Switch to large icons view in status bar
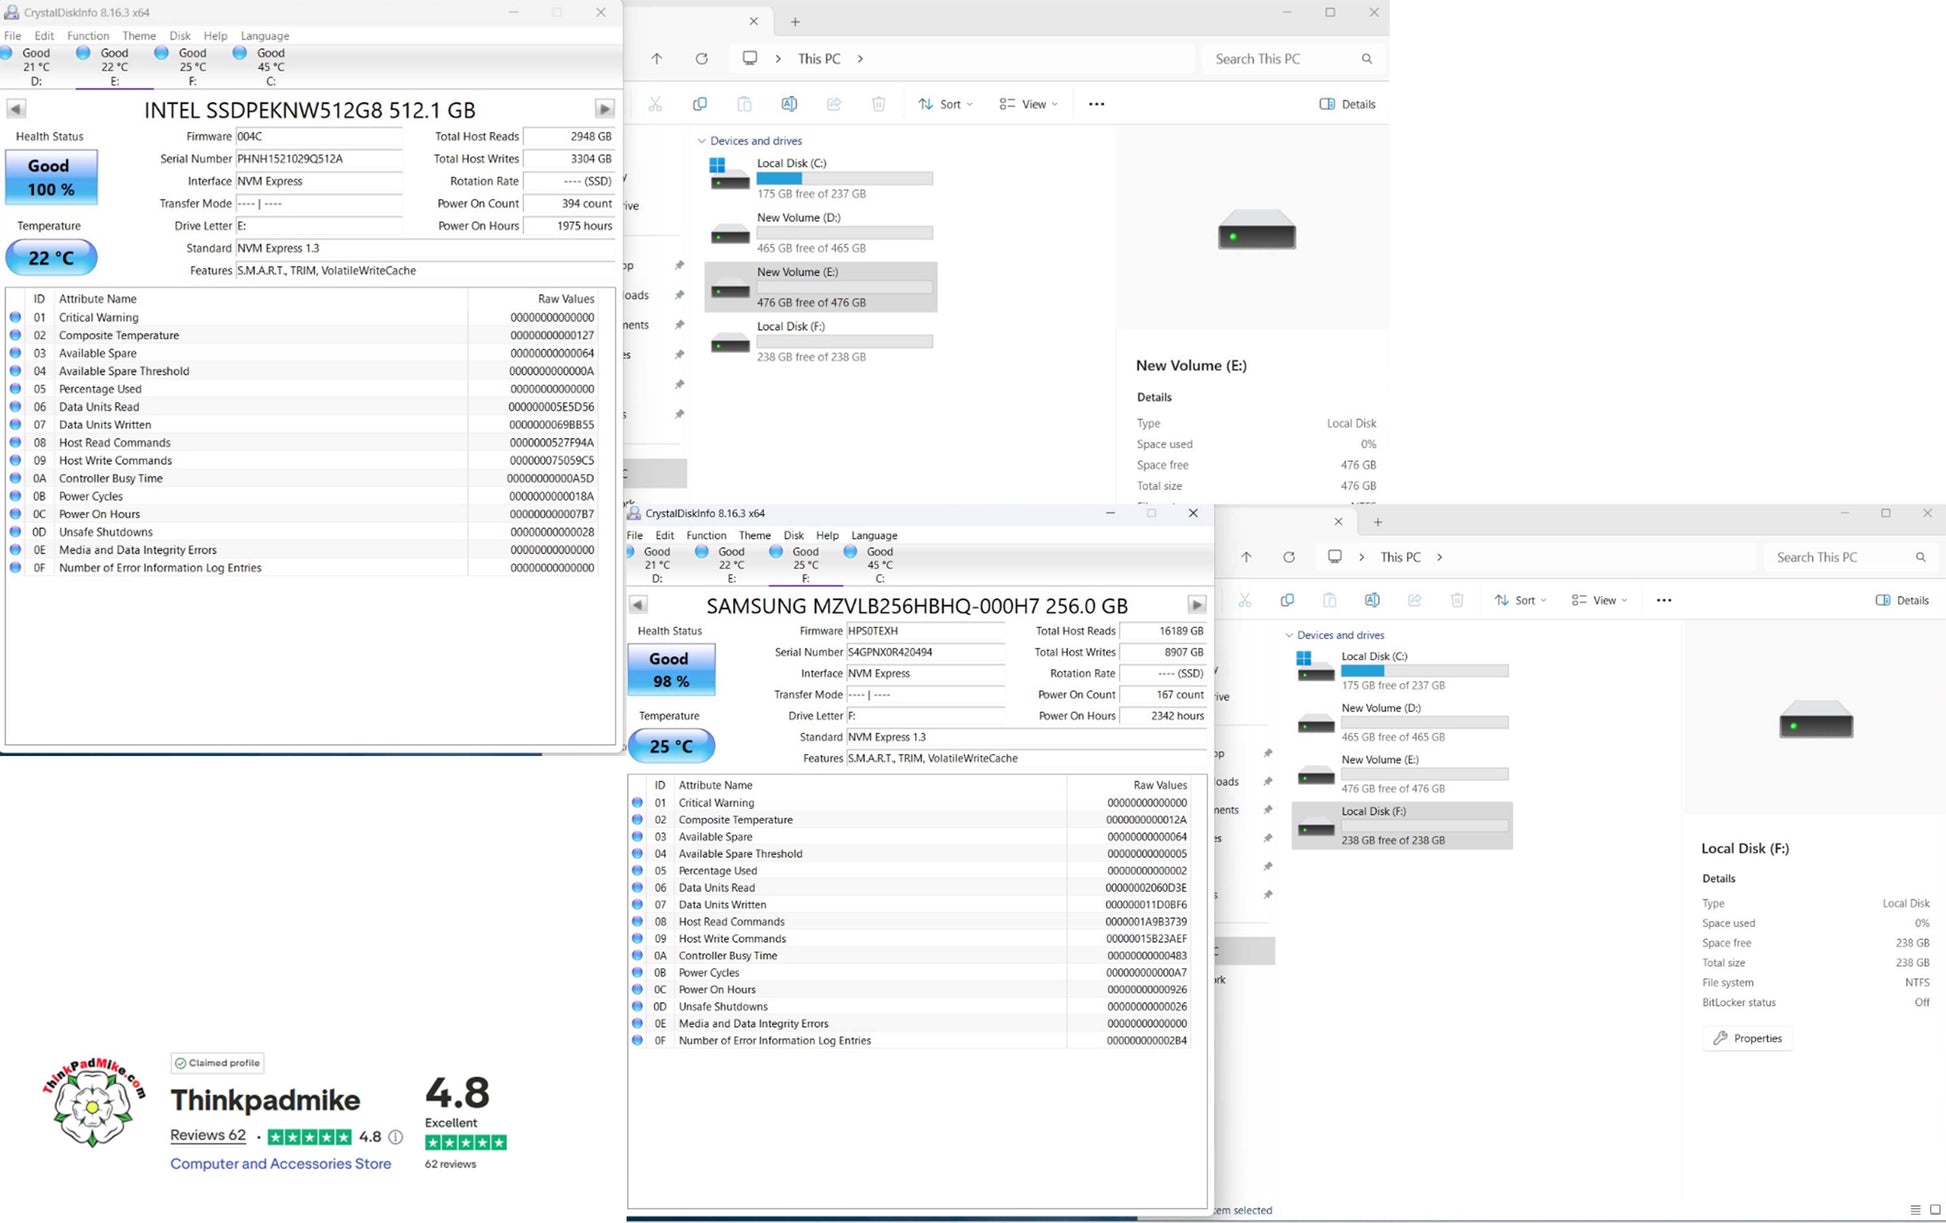The width and height of the screenshot is (1946, 1223). 1935,1210
